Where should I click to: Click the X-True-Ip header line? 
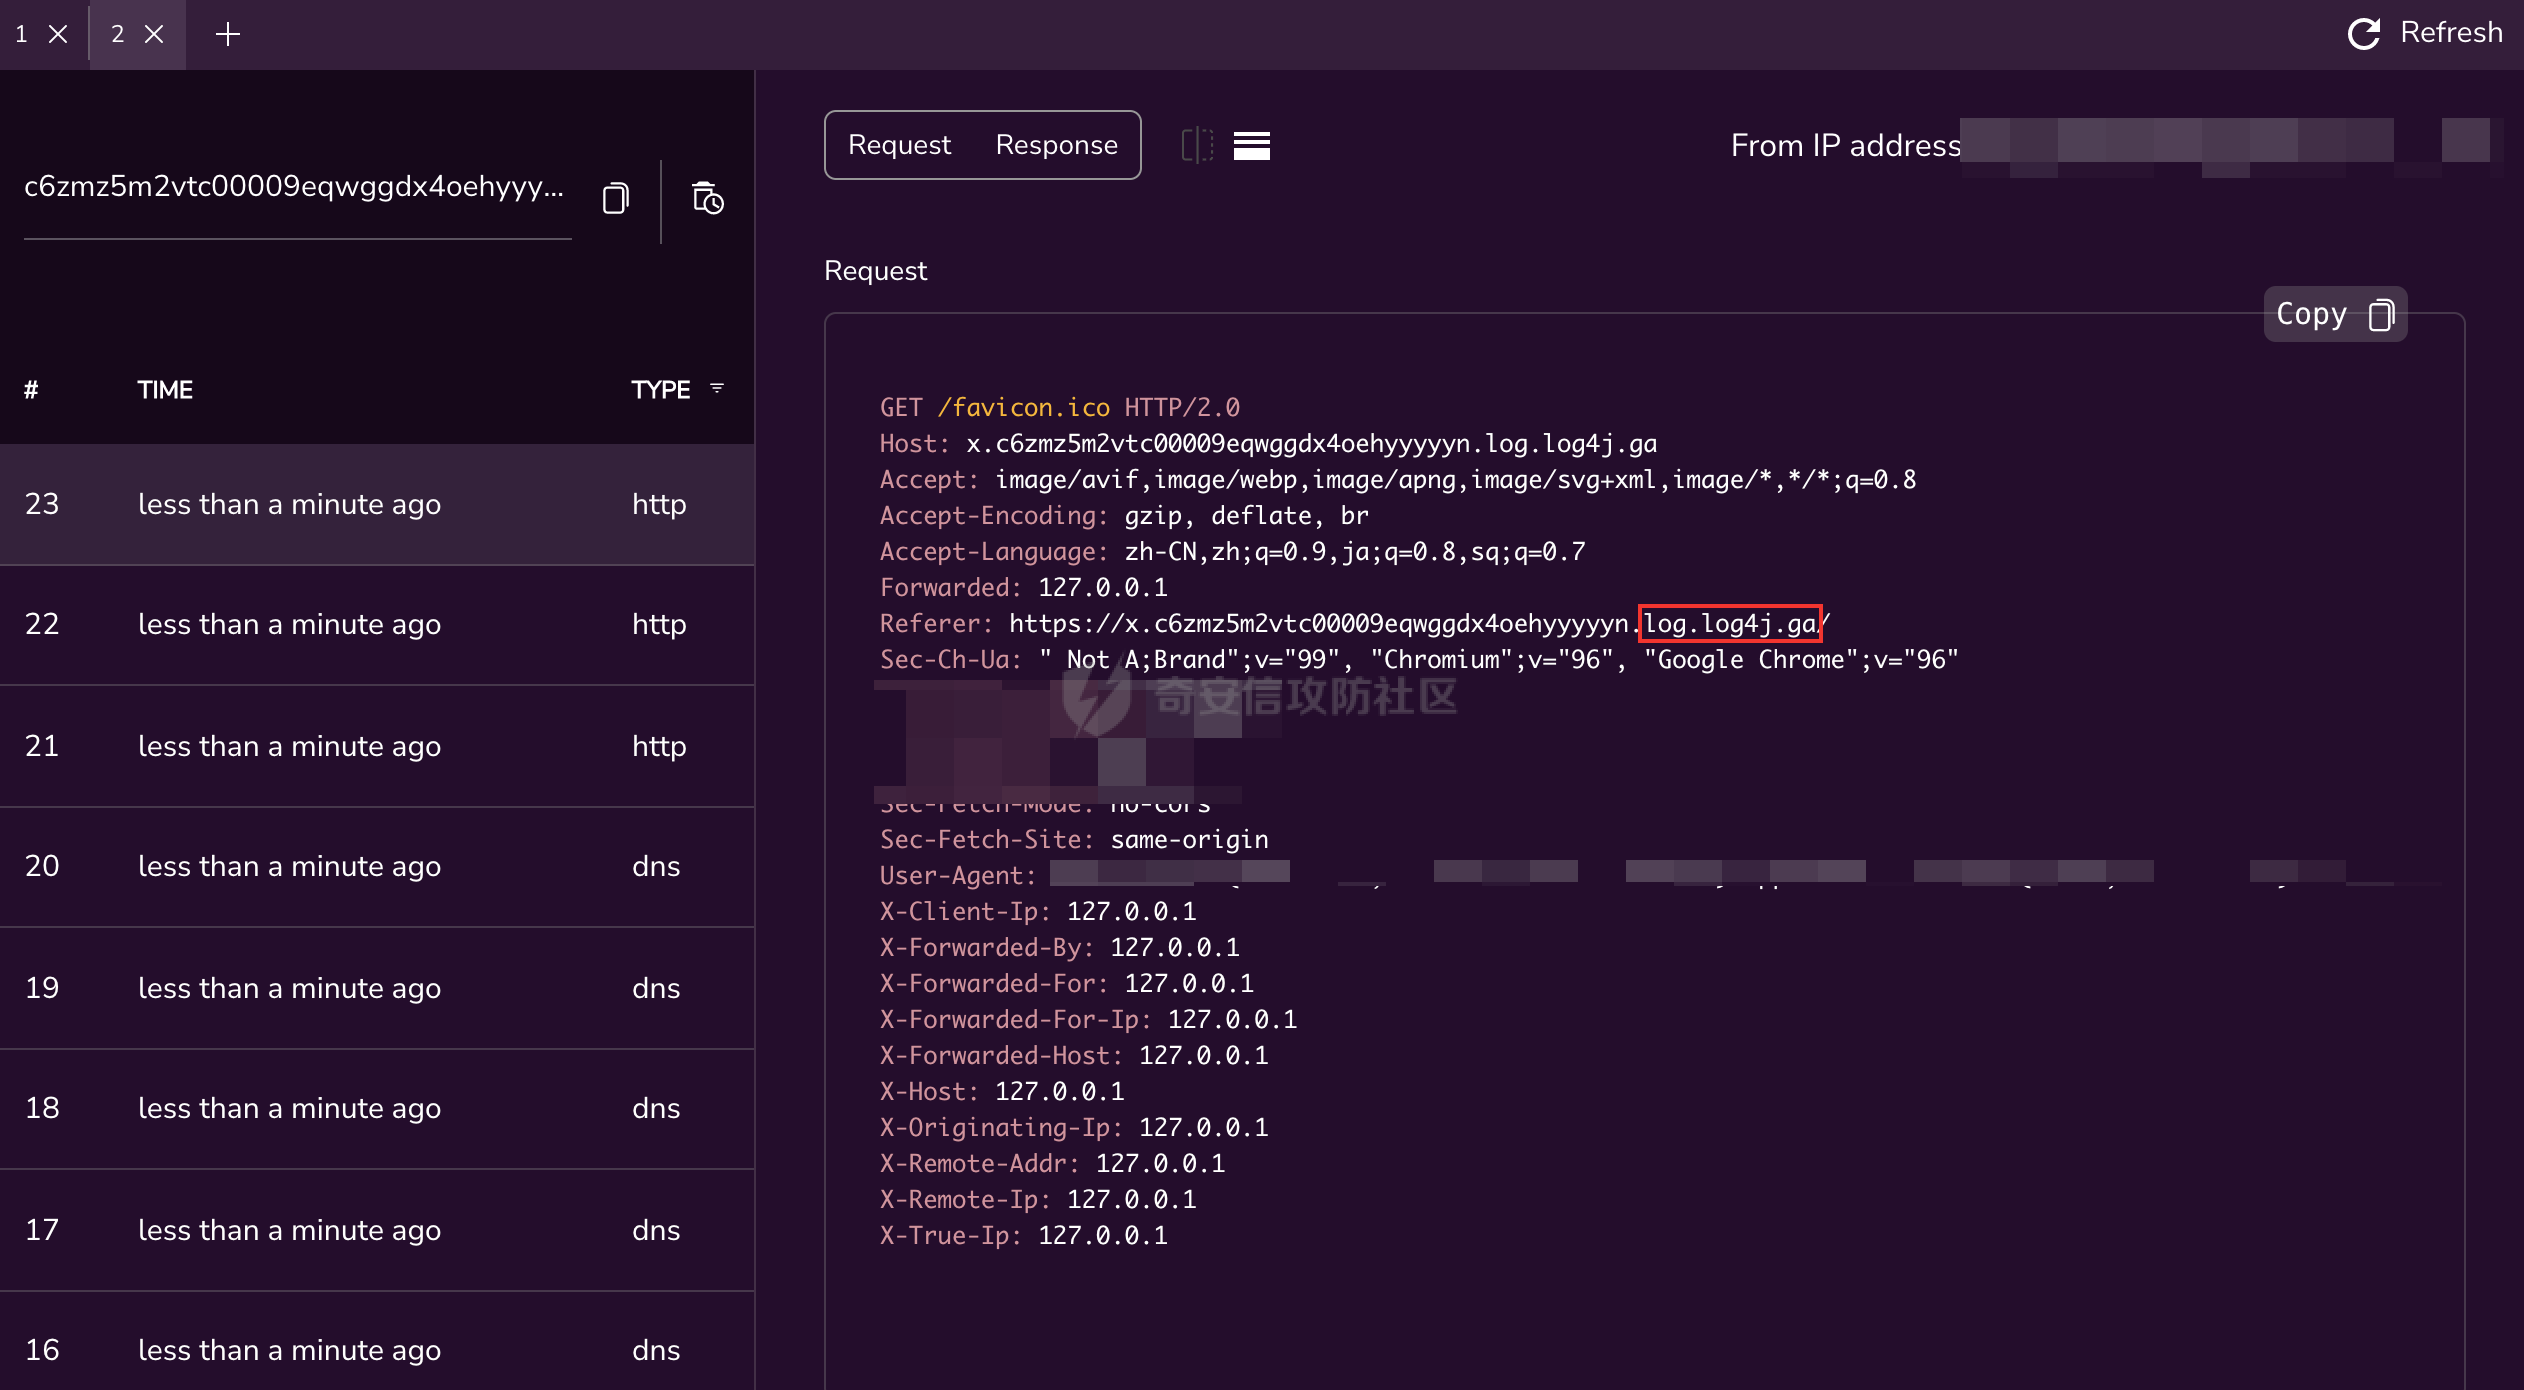point(1024,1236)
